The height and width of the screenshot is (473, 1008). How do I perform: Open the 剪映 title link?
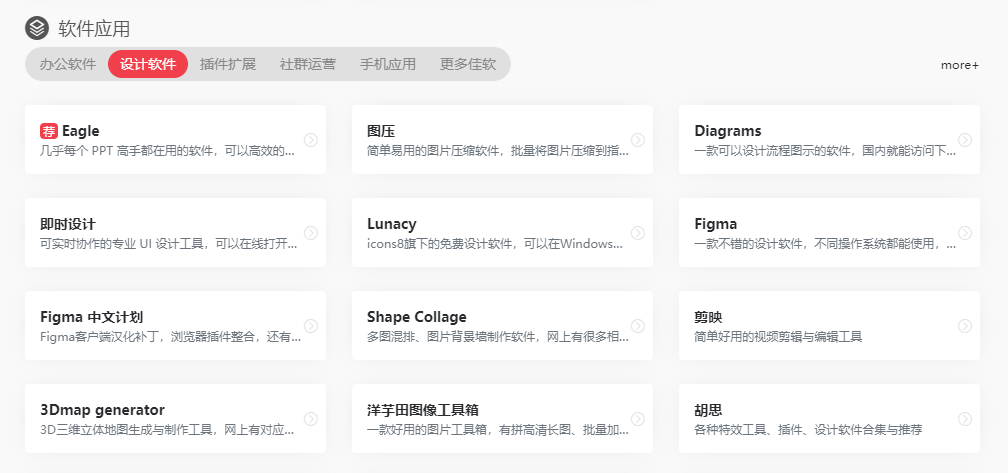coord(708,317)
